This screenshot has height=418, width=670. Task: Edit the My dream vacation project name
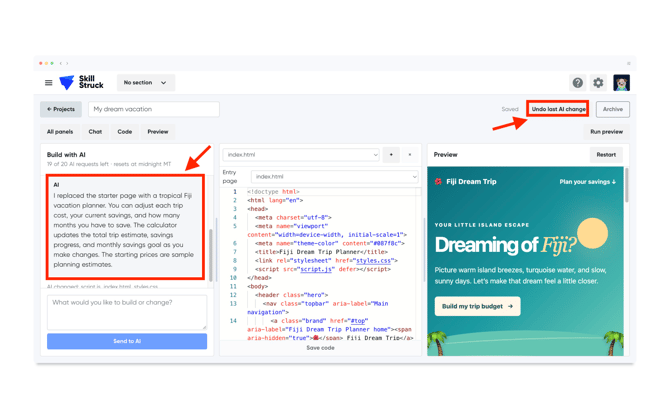(154, 109)
